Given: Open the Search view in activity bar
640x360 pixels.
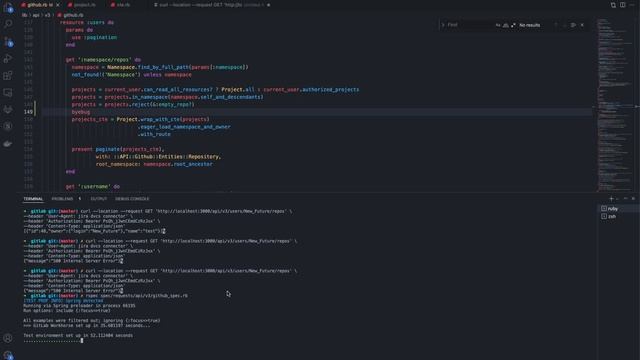Looking at the screenshot, I should pyautogui.click(x=8, y=24).
